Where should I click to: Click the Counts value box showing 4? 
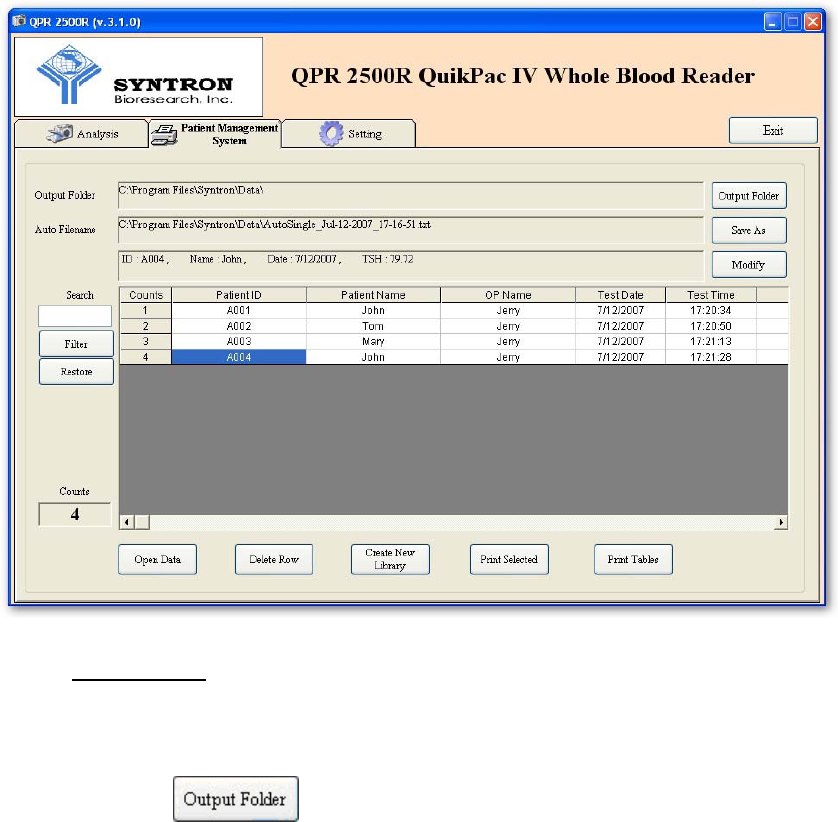[x=75, y=514]
